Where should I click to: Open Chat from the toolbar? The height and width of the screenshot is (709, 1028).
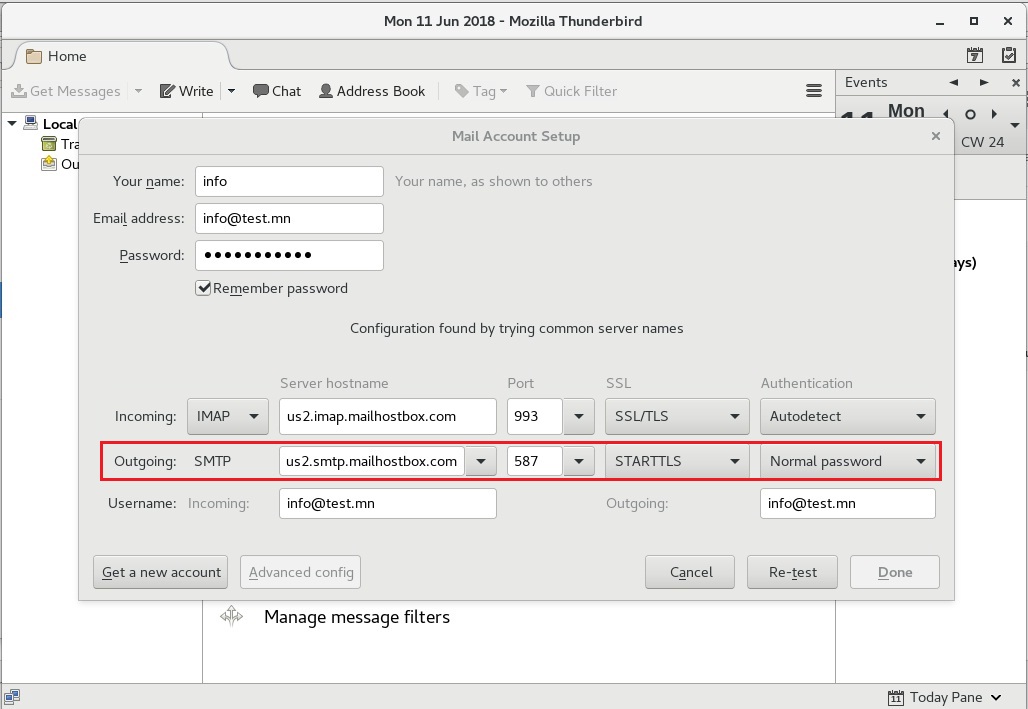pos(277,91)
